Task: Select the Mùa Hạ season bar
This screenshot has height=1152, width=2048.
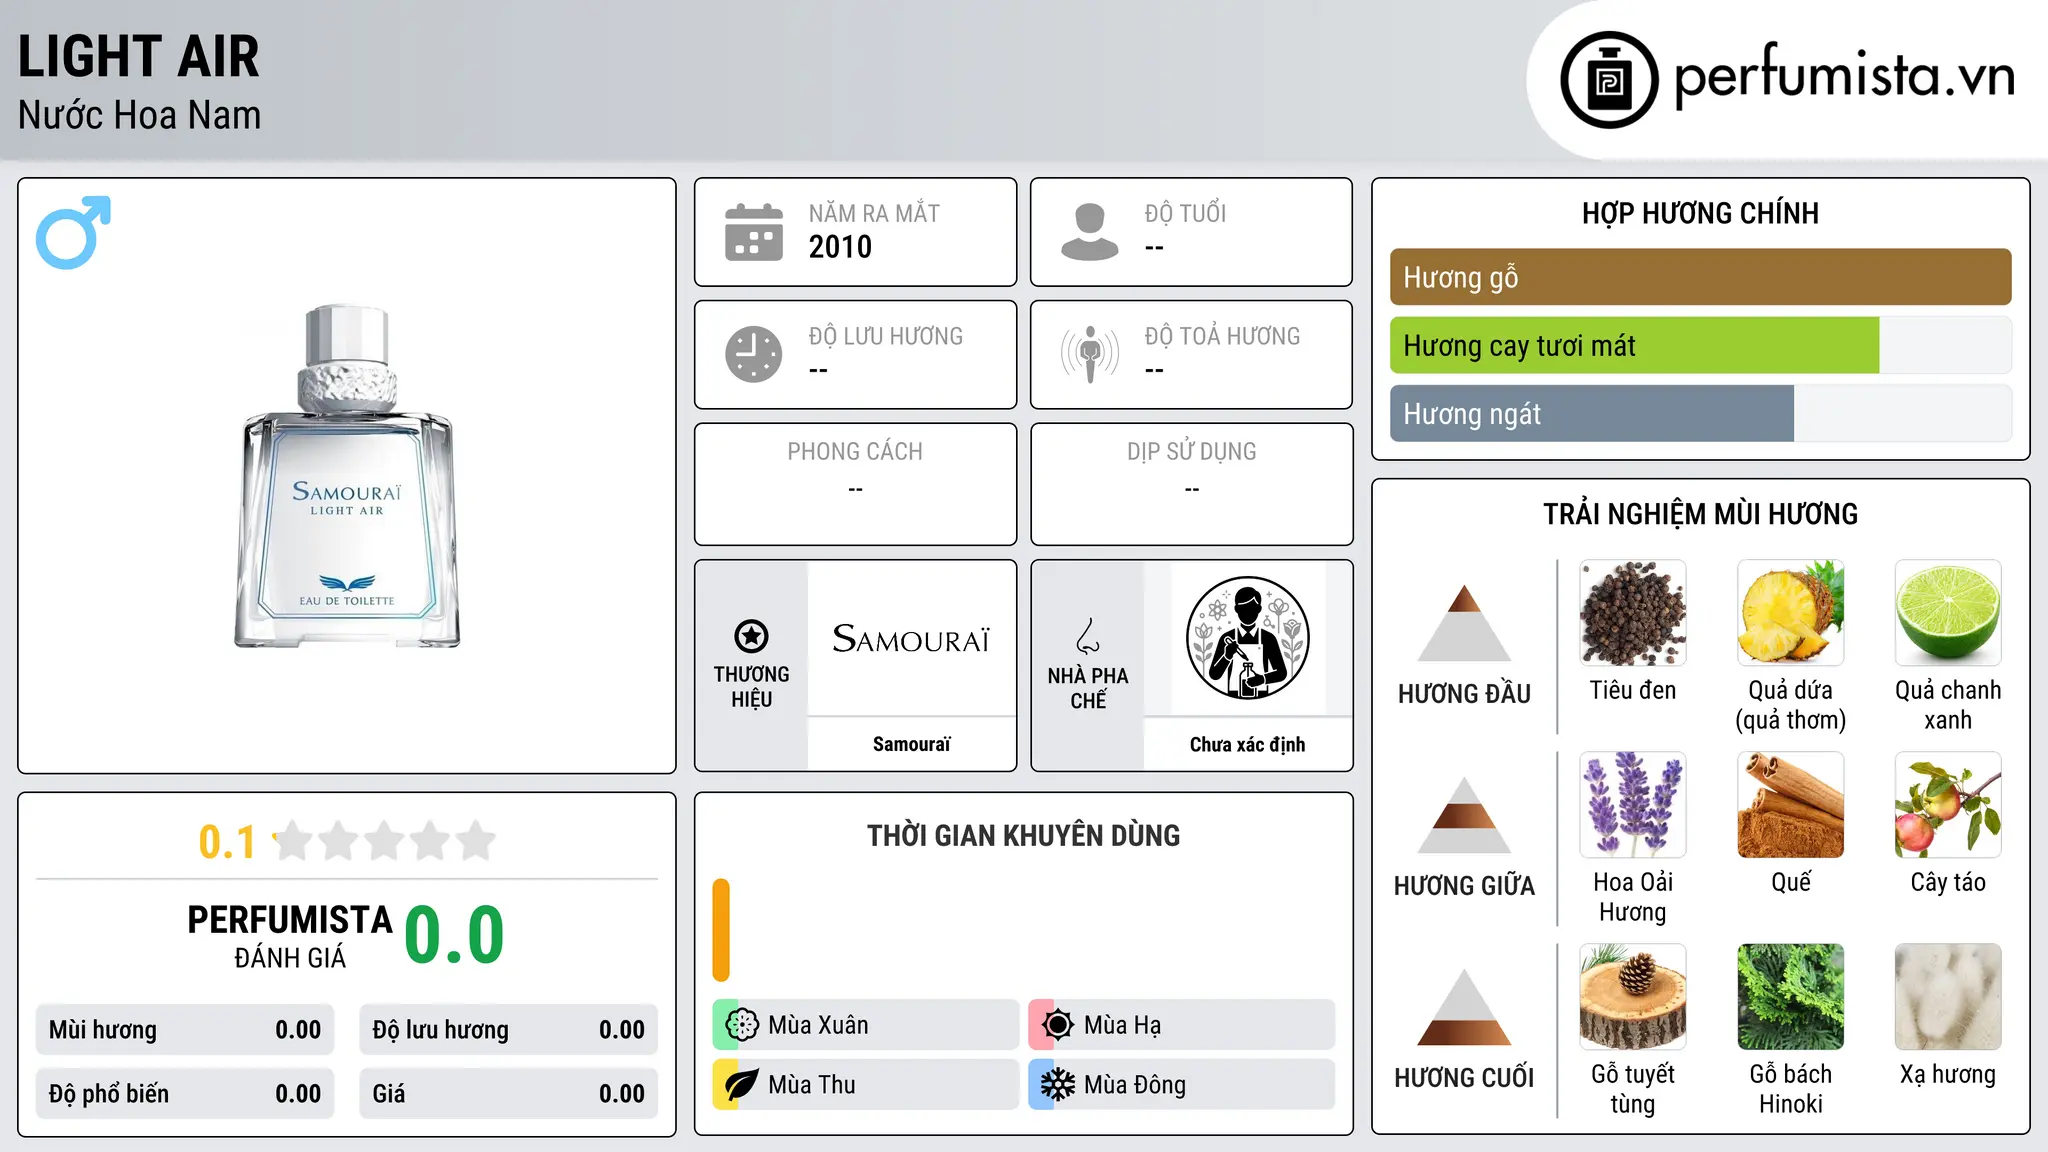Action: coord(1181,1025)
